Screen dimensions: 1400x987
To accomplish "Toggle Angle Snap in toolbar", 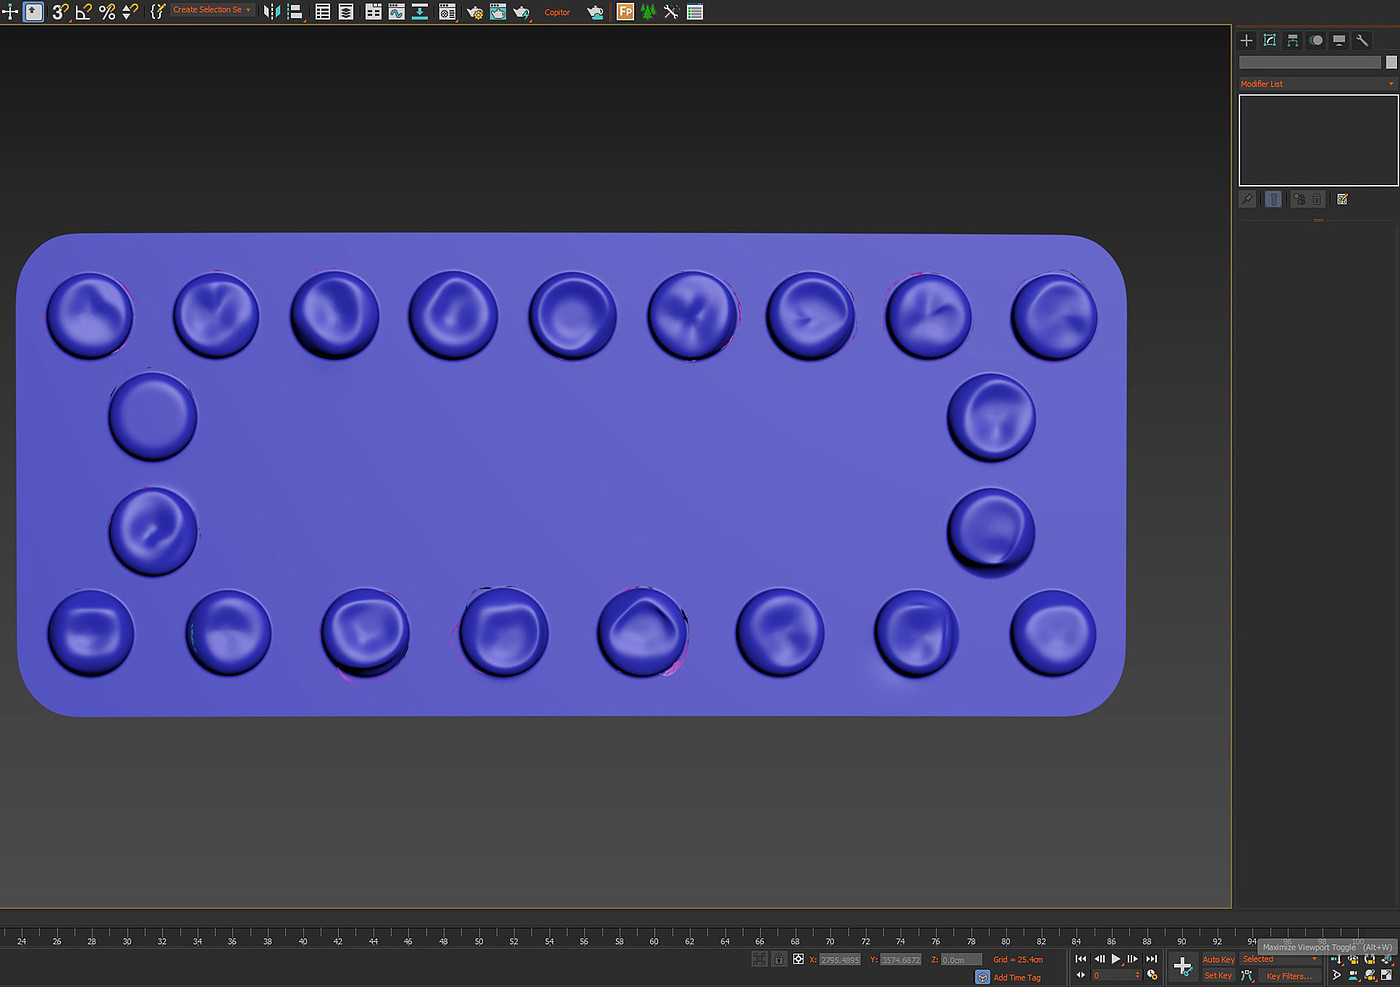I will pyautogui.click(x=84, y=12).
